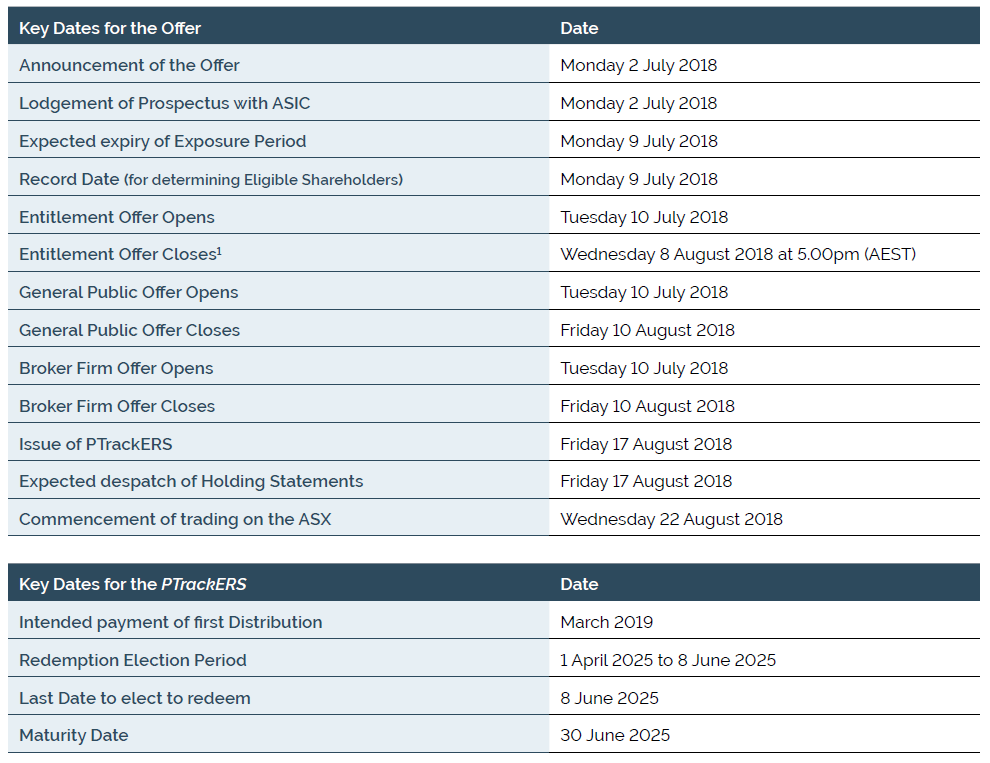990x763 pixels.
Task: Select the 'Issue of PTrackERS' row label
Action: (x=95, y=444)
